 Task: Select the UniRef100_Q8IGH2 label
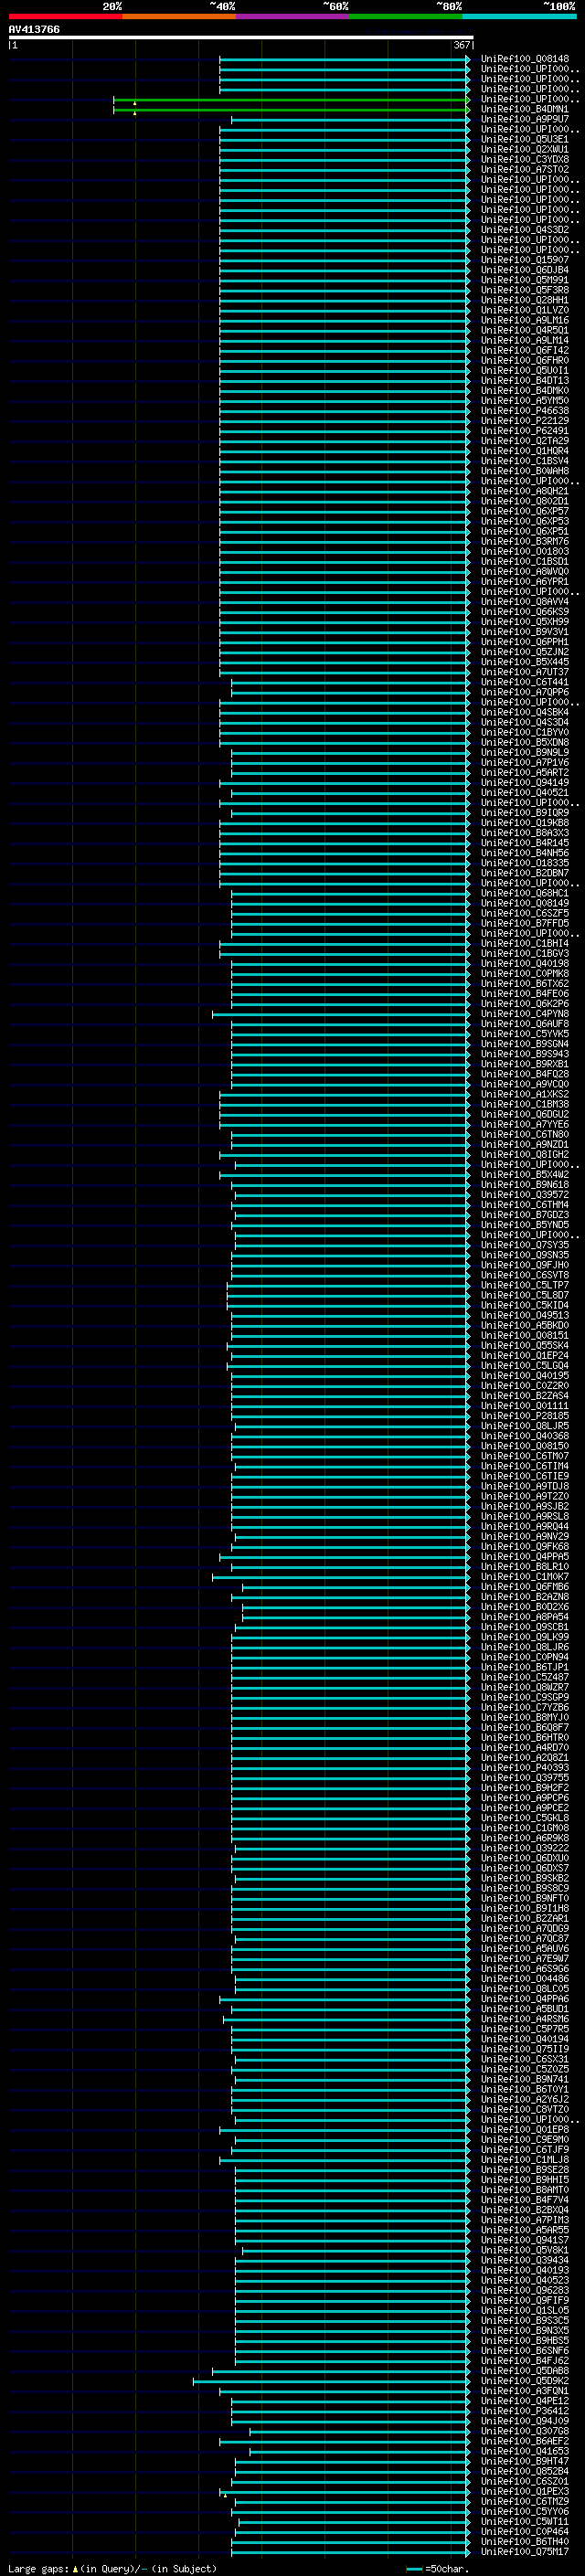pos(525,1155)
